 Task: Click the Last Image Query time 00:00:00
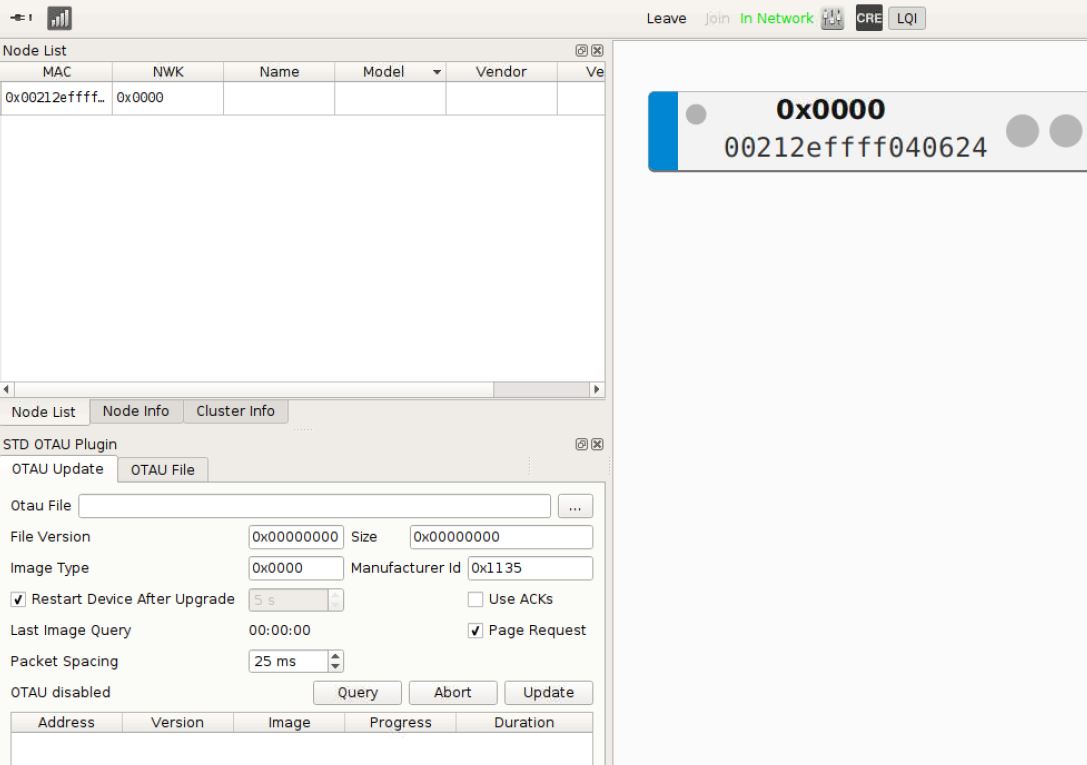coord(280,631)
